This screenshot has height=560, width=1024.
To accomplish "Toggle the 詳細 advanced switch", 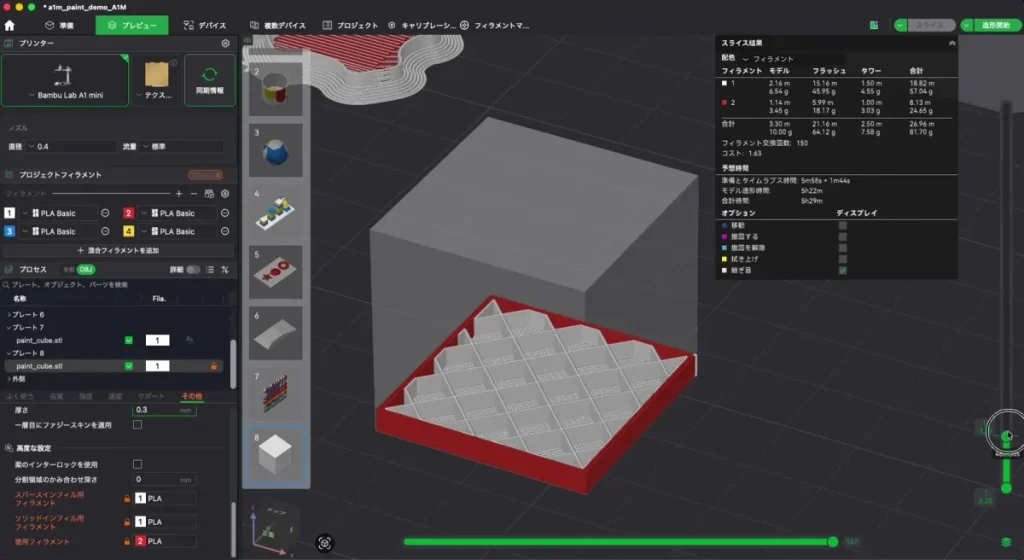I will [x=193, y=270].
